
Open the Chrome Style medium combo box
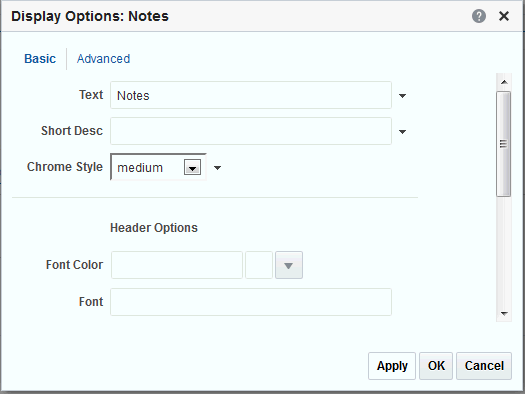[x=158, y=167]
